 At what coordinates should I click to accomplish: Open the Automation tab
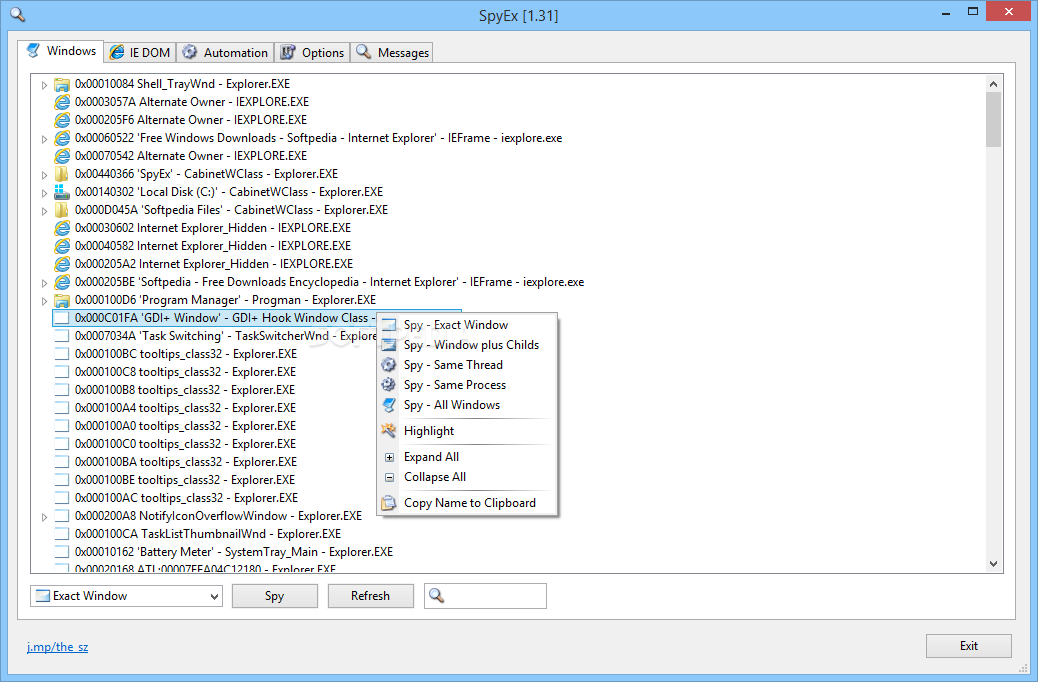pyautogui.click(x=225, y=52)
